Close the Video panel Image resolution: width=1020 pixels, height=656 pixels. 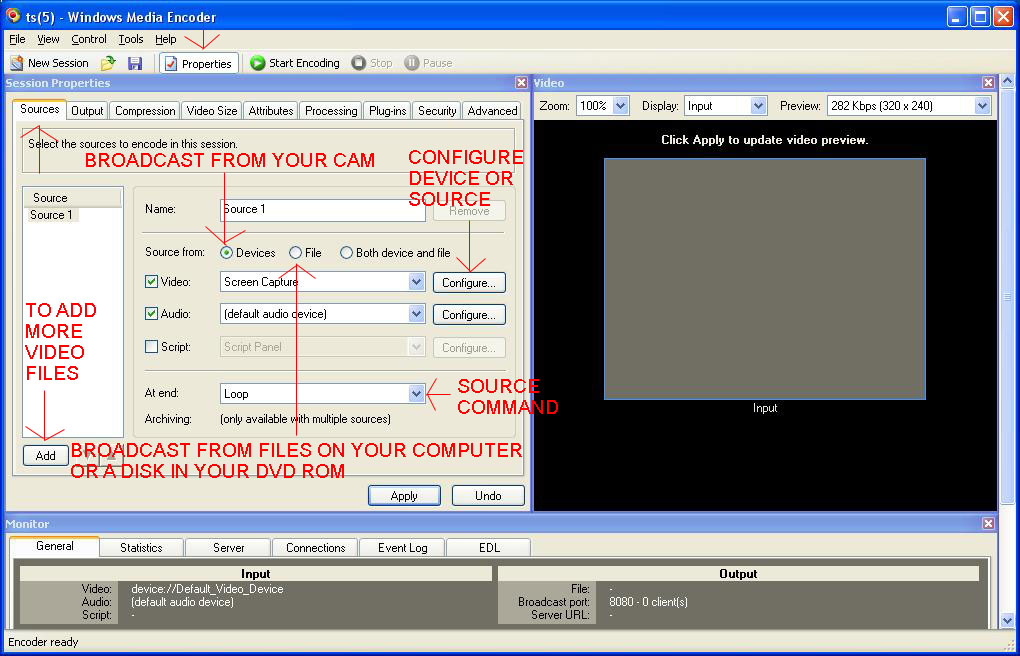[988, 83]
